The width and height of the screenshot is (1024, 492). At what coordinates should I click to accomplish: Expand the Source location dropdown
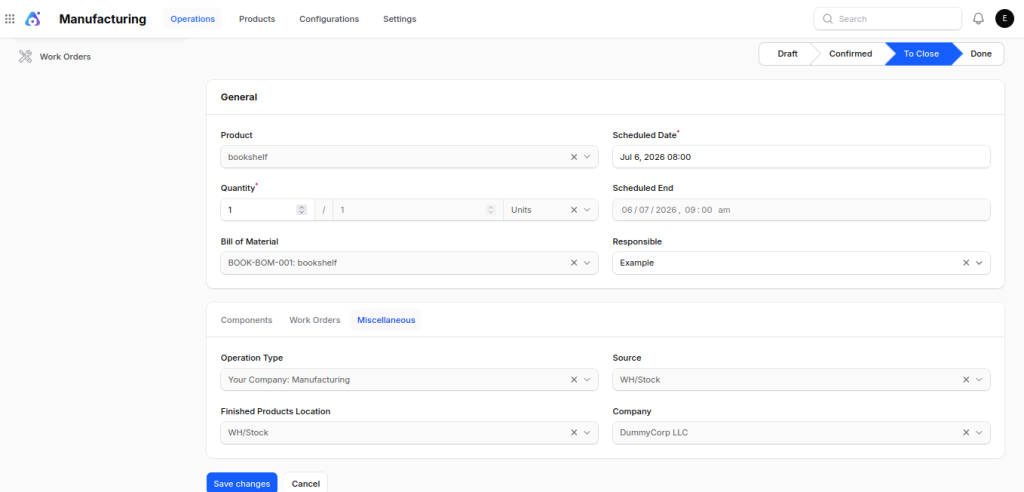click(979, 380)
